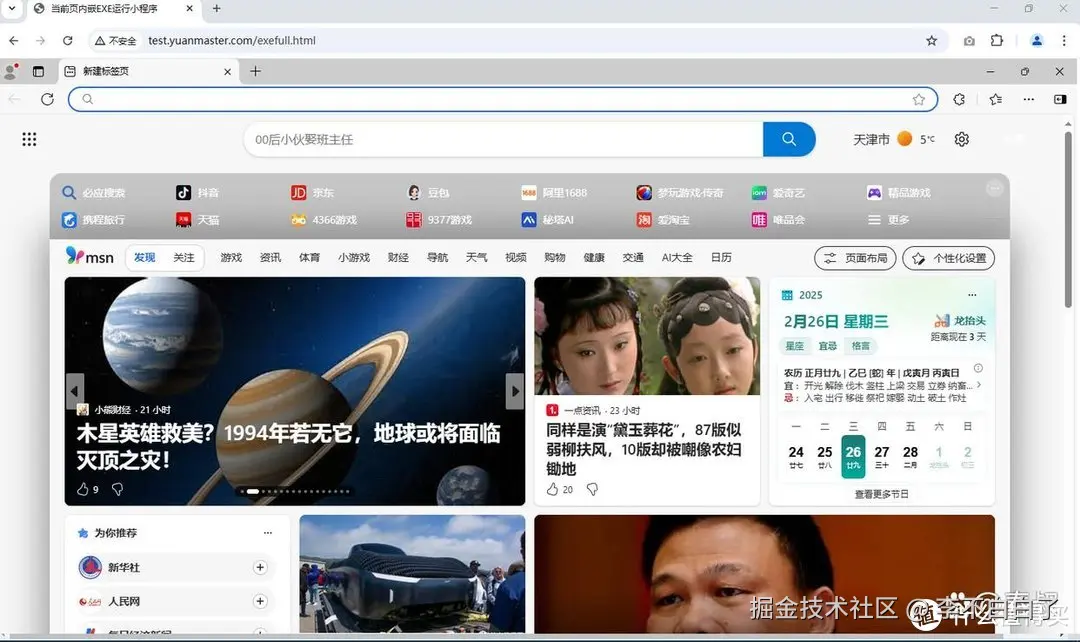Image resolution: width=1080 pixels, height=642 pixels.
Task: Click the MSN logo
Action: click(x=89, y=257)
